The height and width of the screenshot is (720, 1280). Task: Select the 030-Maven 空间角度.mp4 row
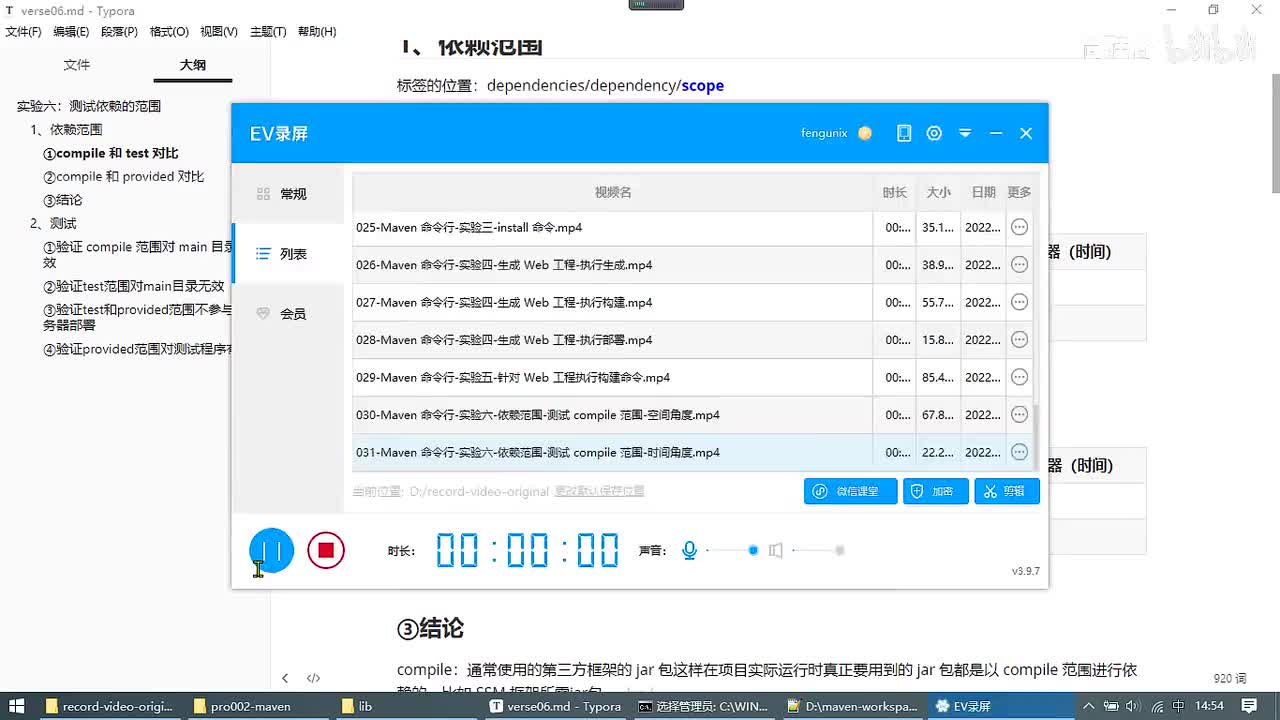[x=693, y=415]
